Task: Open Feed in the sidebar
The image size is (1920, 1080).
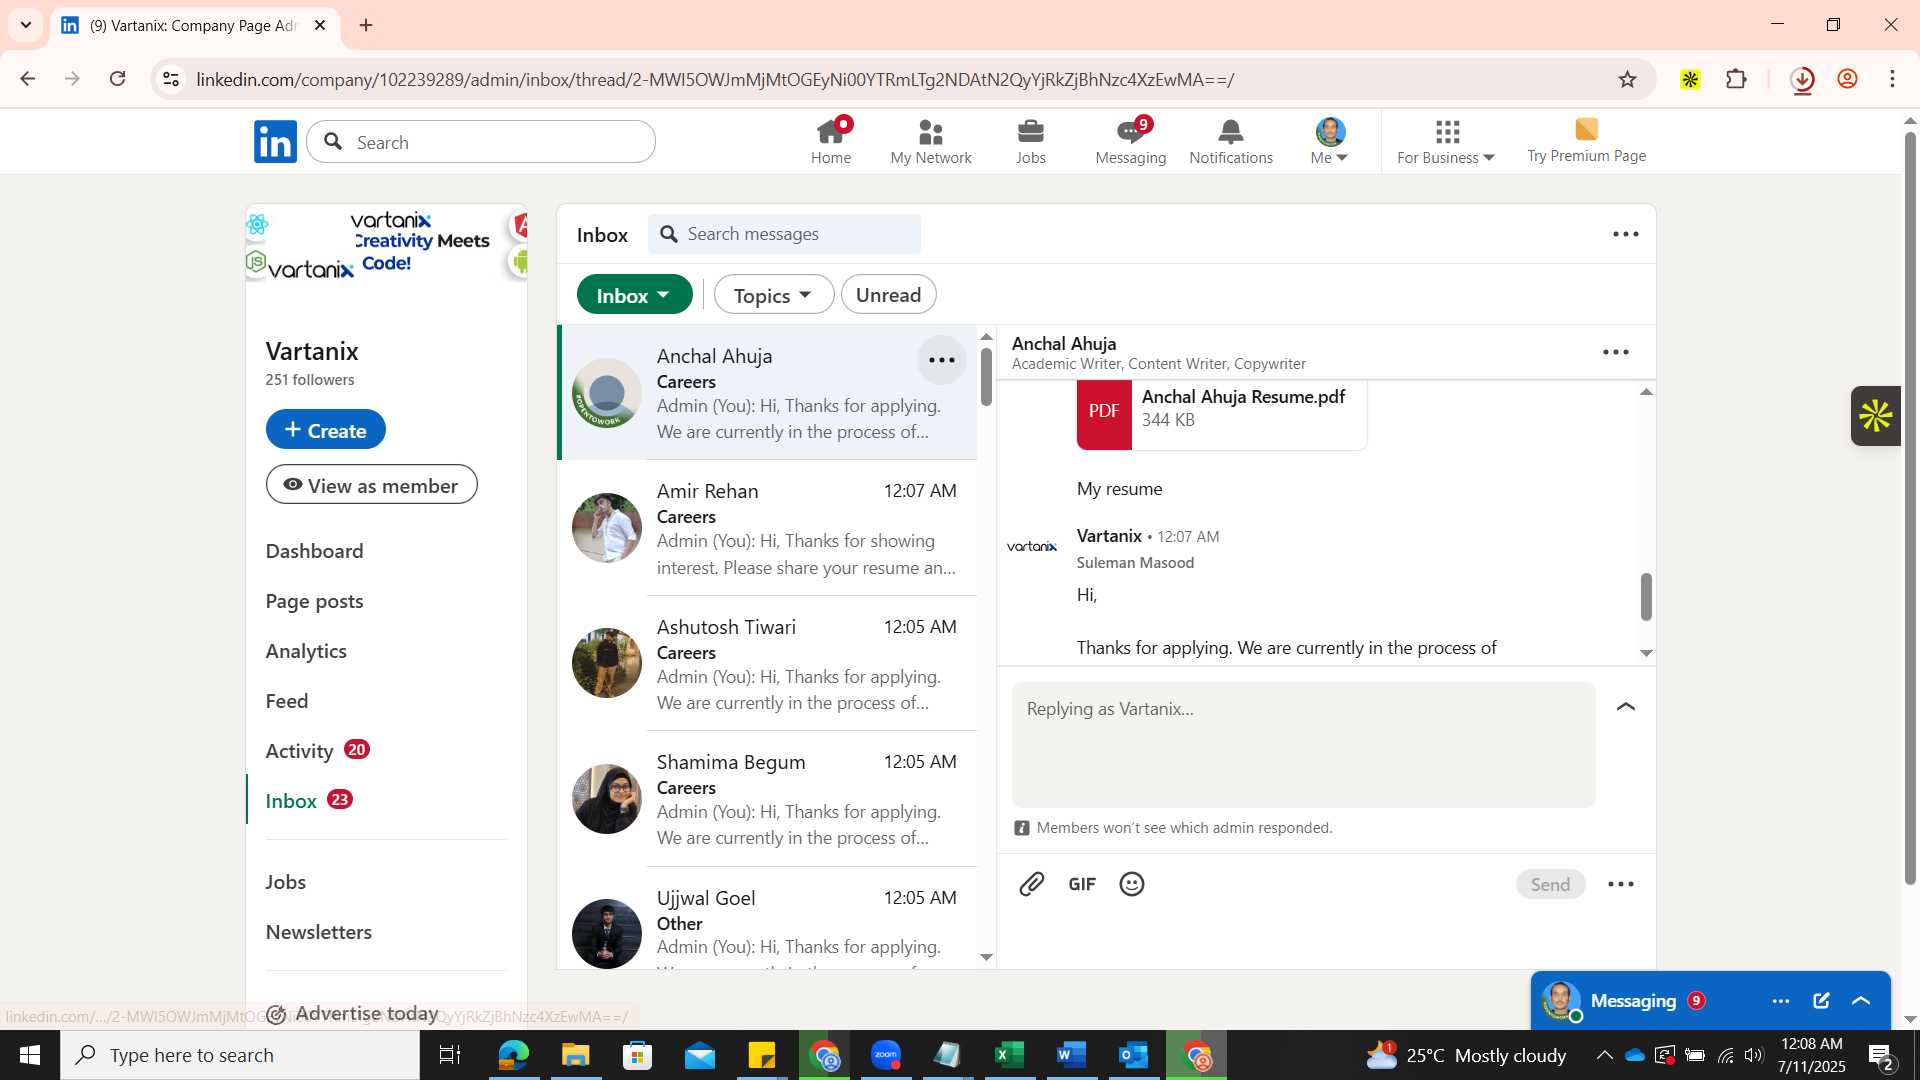Action: pyautogui.click(x=287, y=701)
